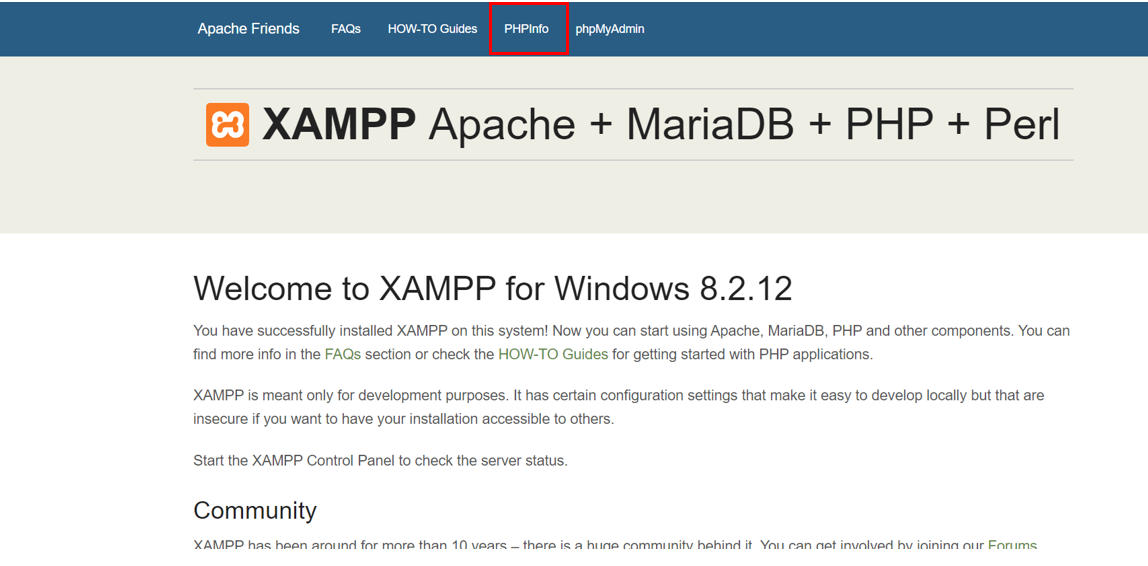Click the 'Start the XAMPP Control Panel' sentence
Image resolution: width=1148 pixels, height=566 pixels.
tap(381, 461)
